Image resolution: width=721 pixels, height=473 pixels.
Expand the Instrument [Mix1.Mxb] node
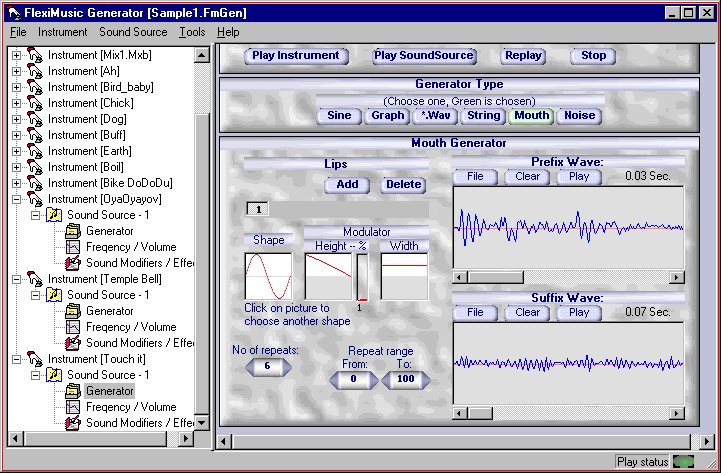pos(17,56)
